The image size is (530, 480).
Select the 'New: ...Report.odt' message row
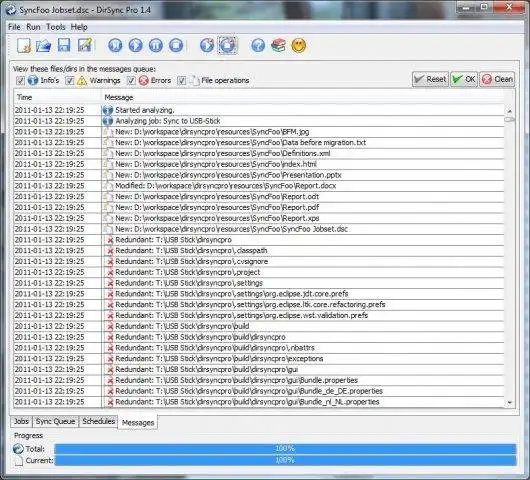[x=259, y=197]
